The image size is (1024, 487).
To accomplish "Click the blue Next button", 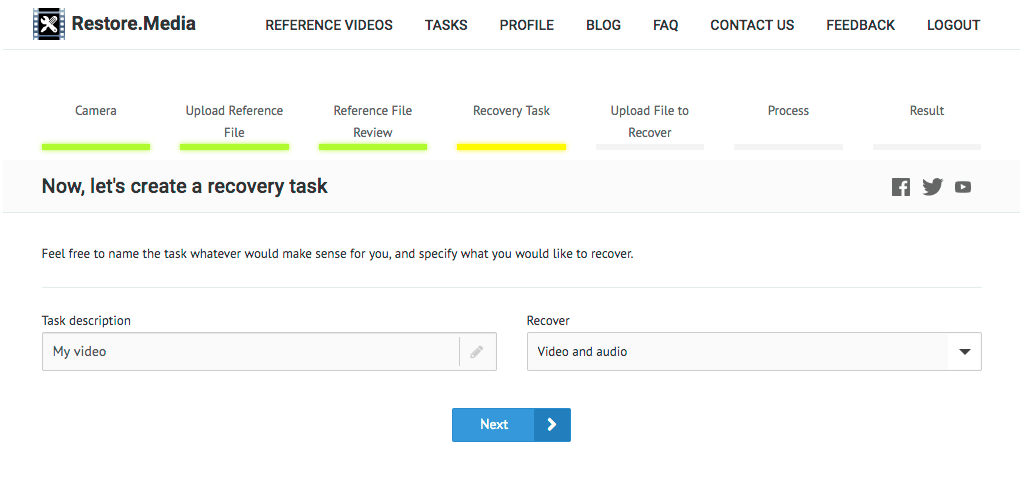I will point(511,424).
